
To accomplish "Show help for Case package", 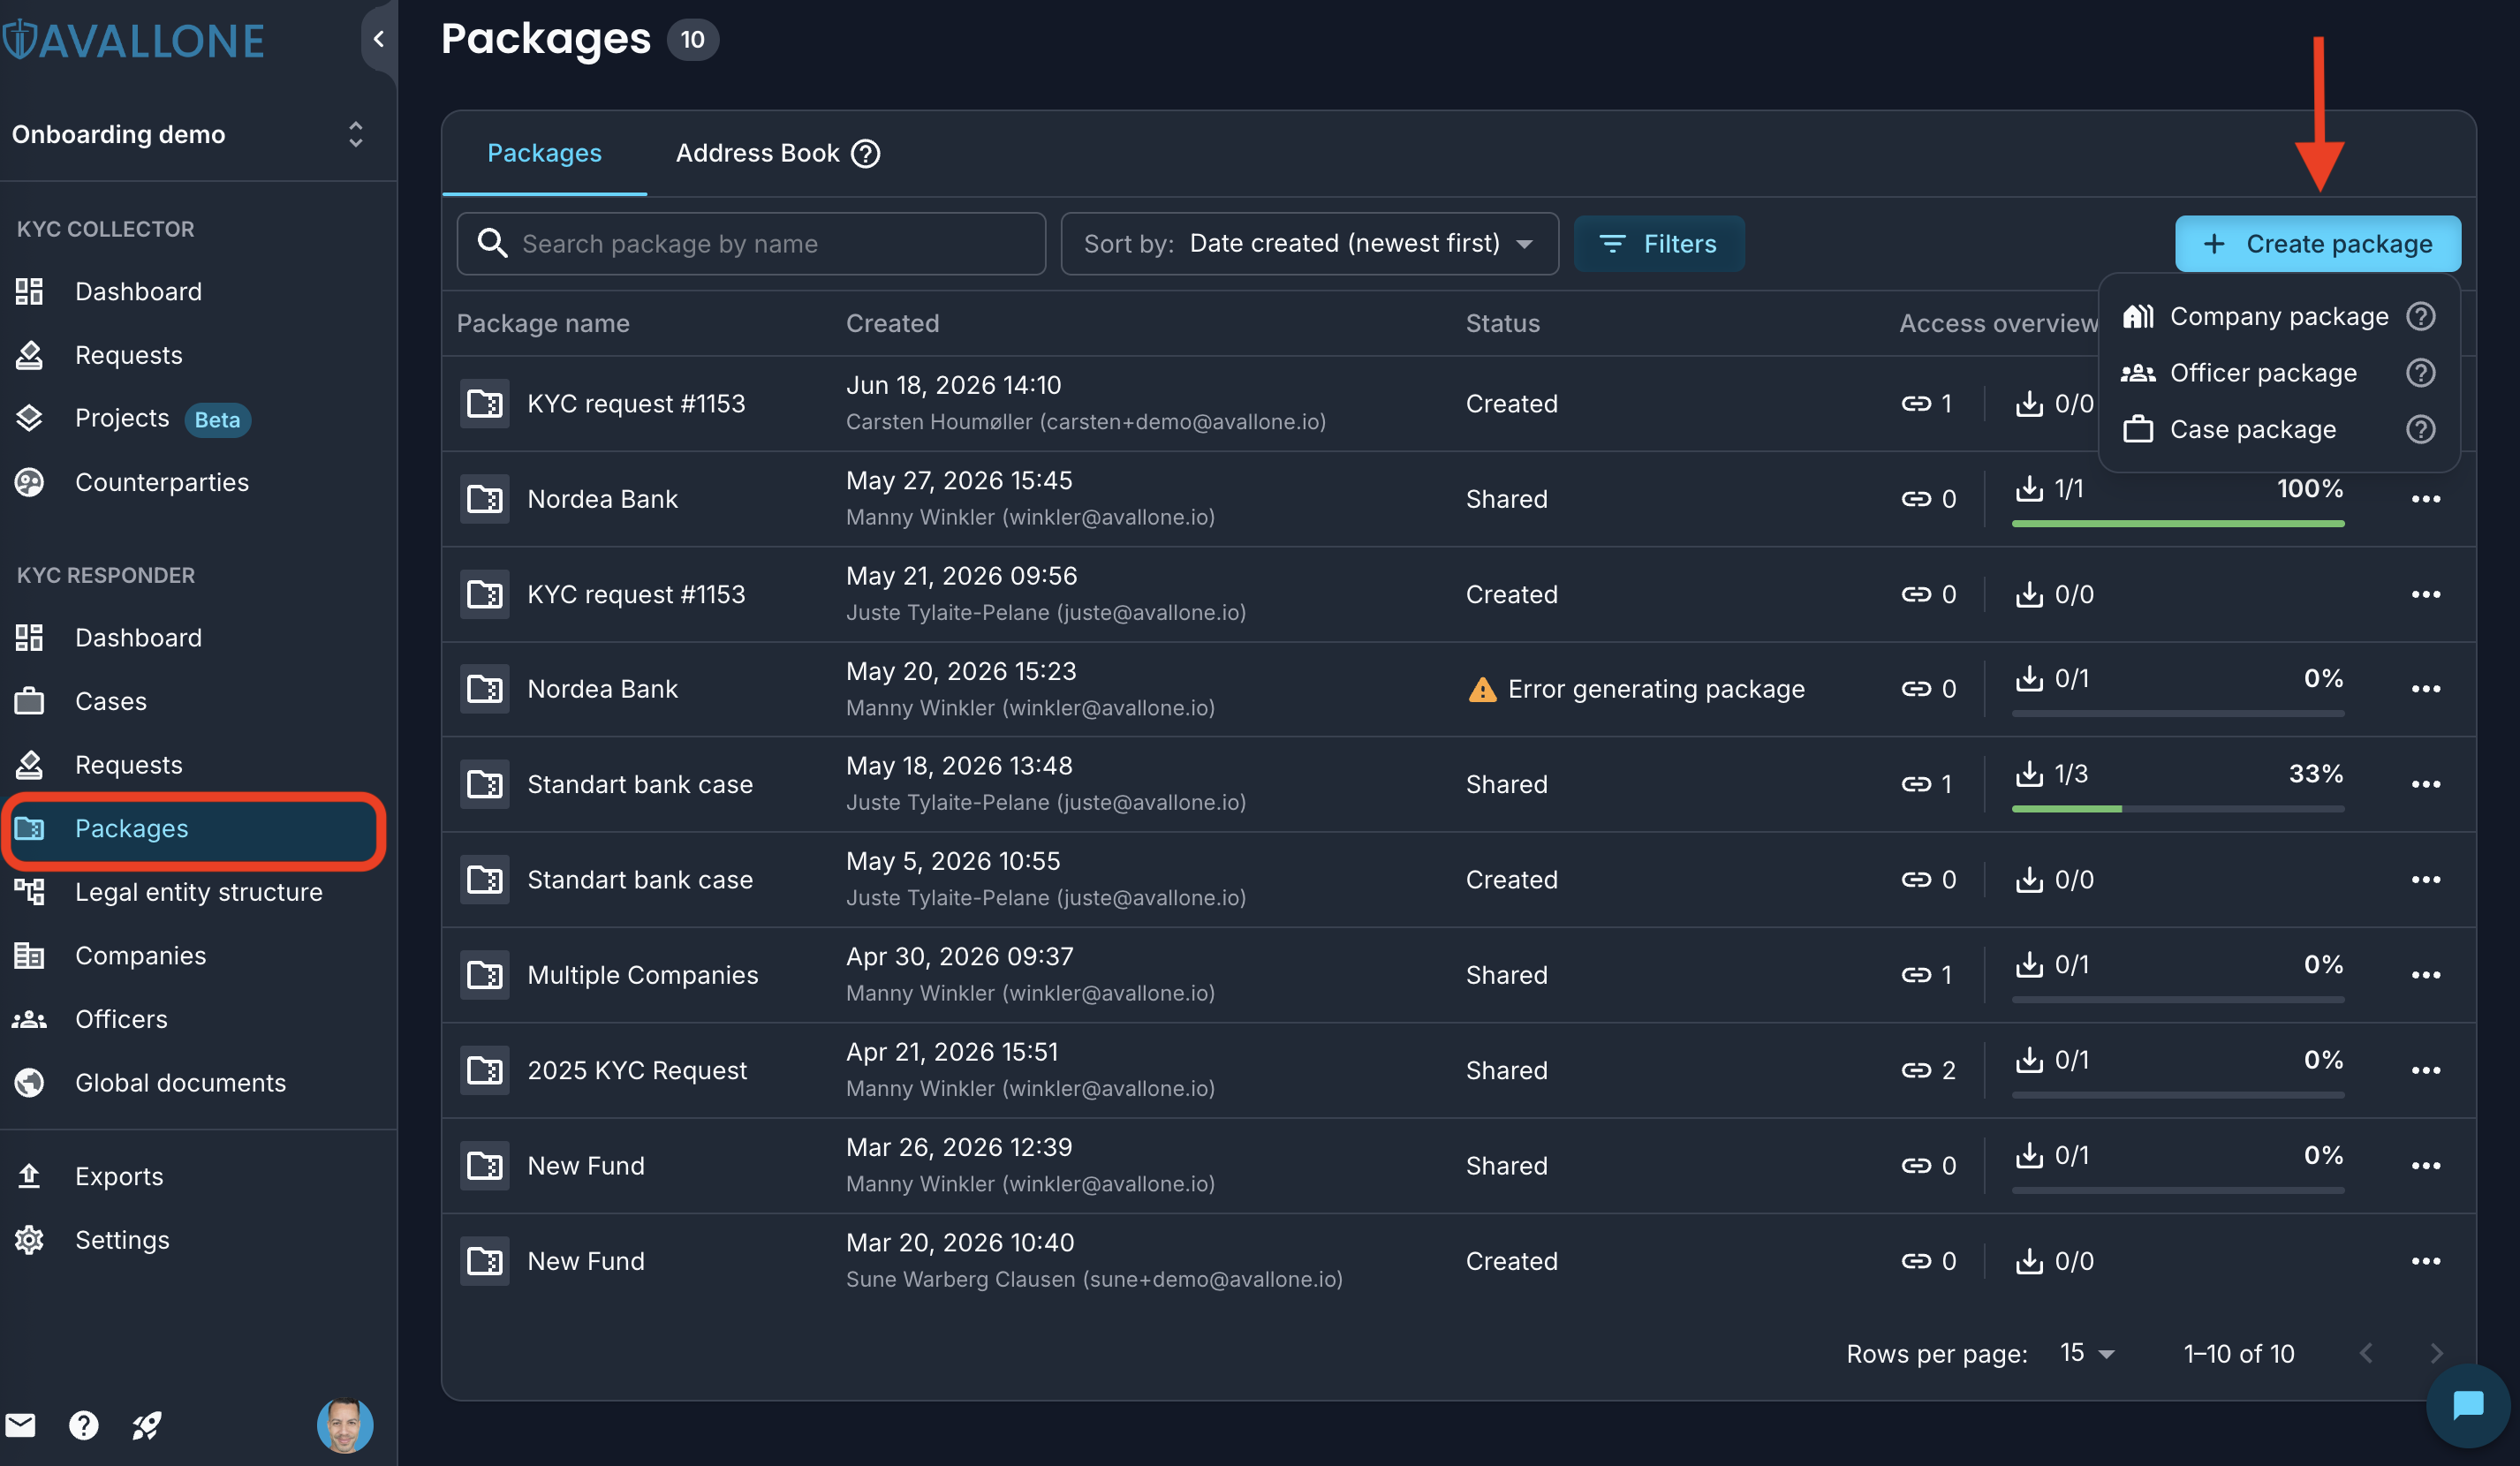I will click(2420, 429).
